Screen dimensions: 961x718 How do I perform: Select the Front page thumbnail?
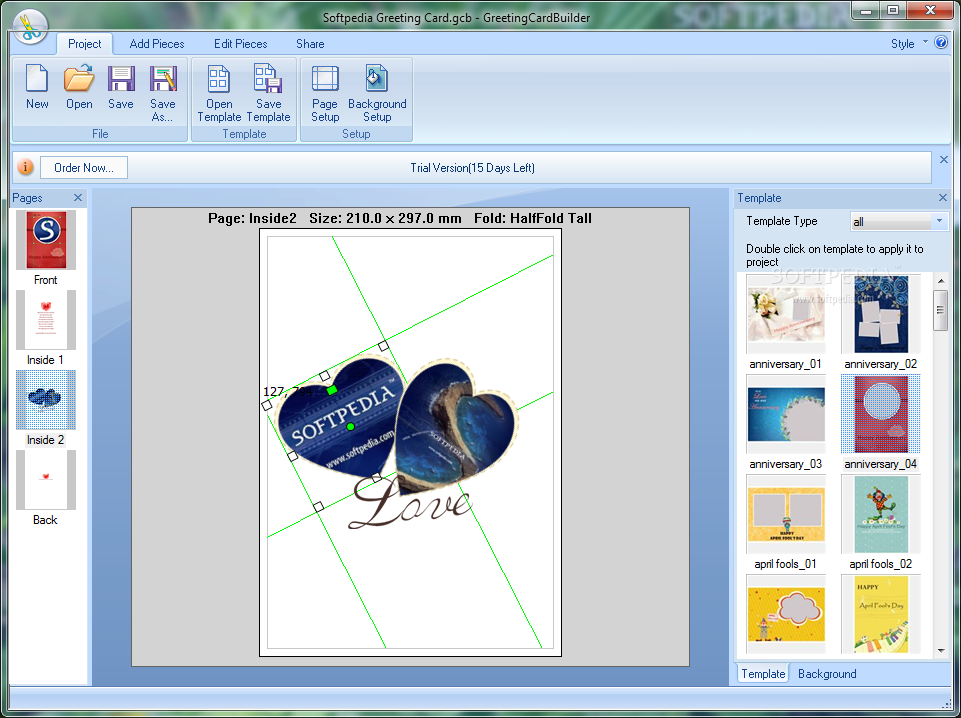[x=46, y=240]
